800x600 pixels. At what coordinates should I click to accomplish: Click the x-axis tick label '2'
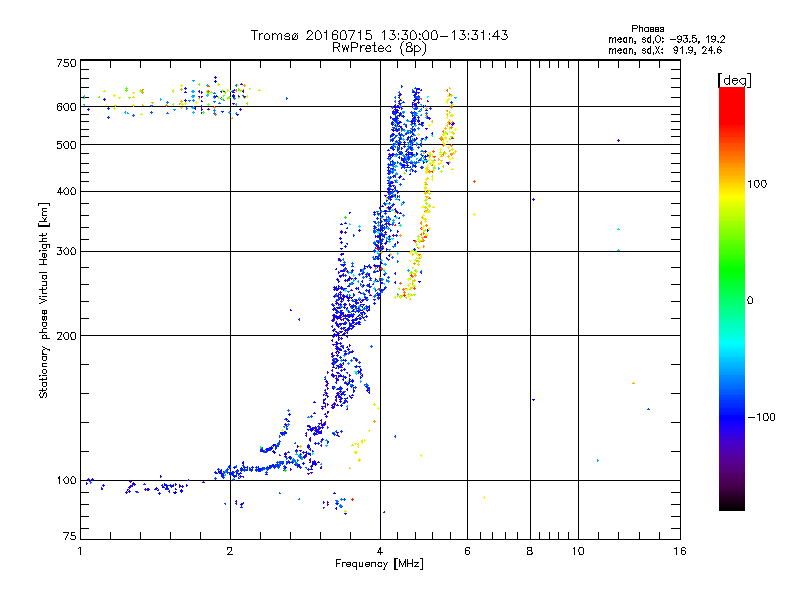[x=230, y=552]
